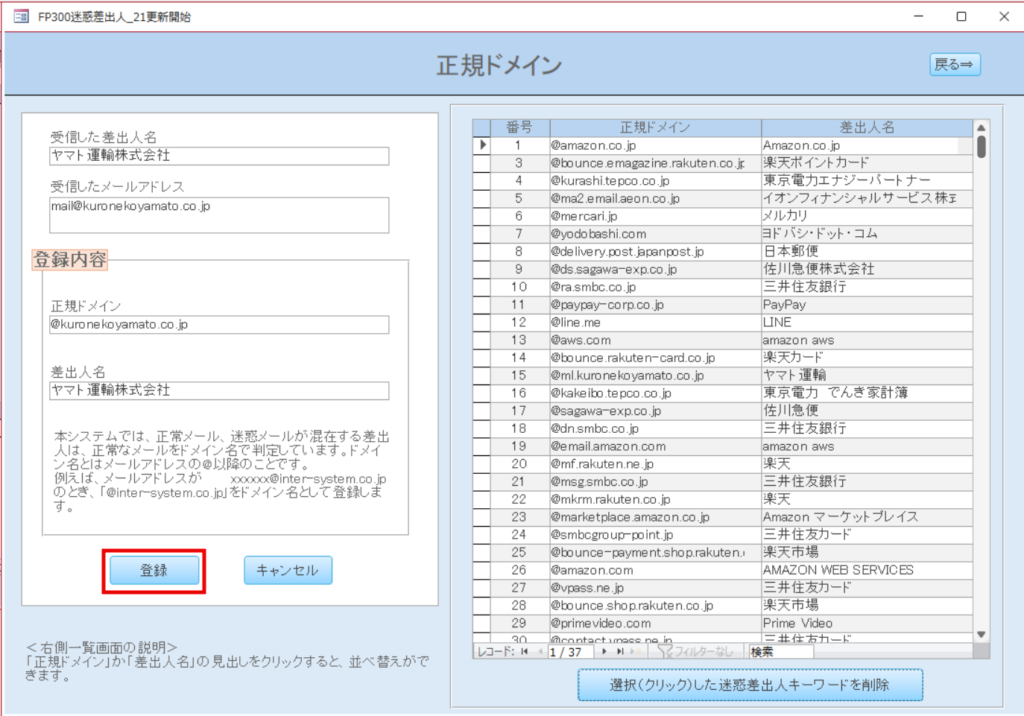
Task: Sort by 正規ドメイン column header
Action: click(654, 128)
